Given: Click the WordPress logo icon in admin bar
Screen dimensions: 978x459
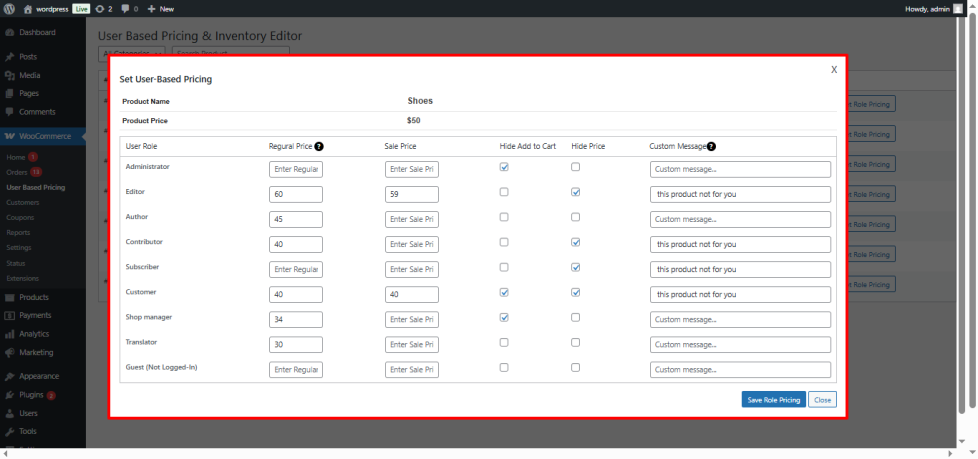Looking at the screenshot, I should coord(9,8).
